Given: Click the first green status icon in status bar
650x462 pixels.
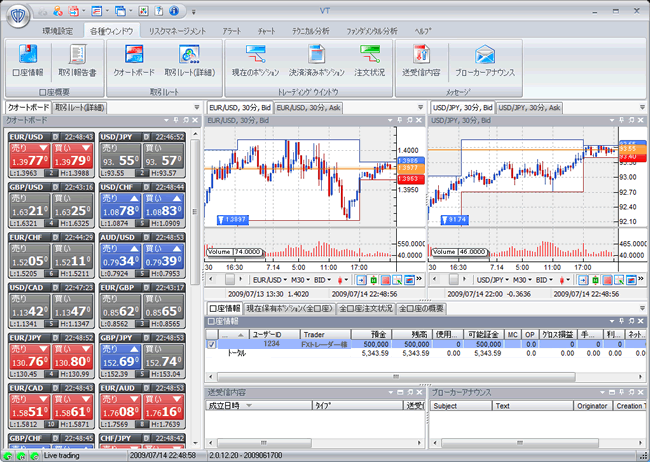Looking at the screenshot, I should click(8, 456).
